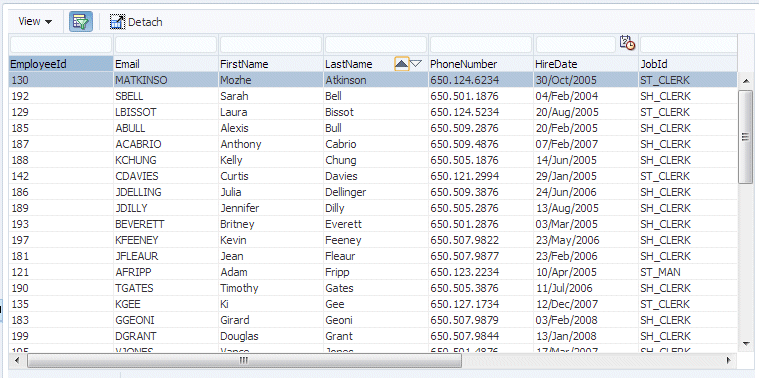
Task: Click hire date 13/Aug/2005 cell
Action: pos(586,208)
